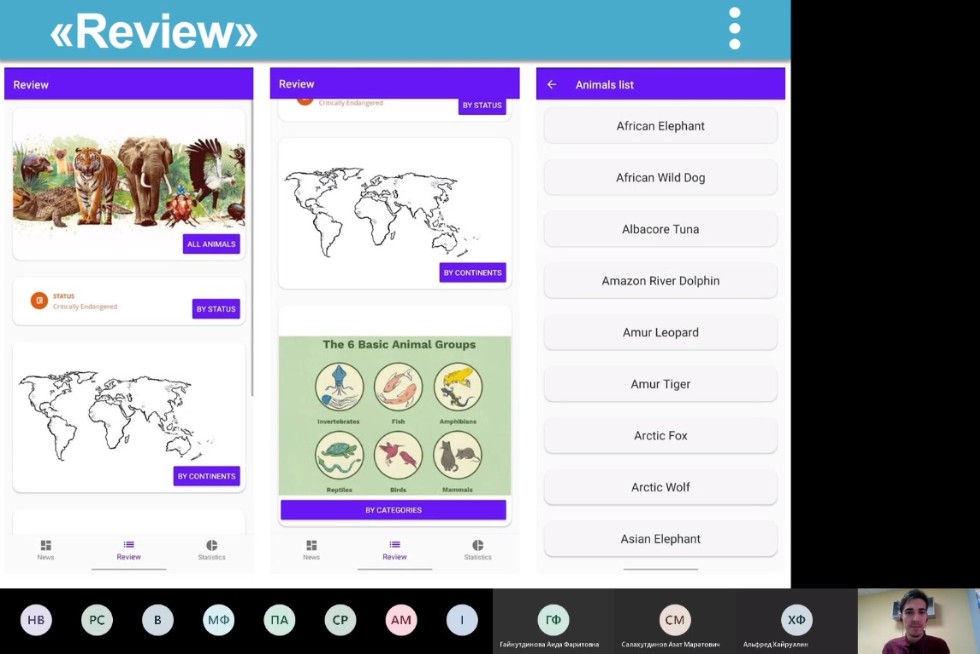Click the НВ participant avatar
The width and height of the screenshot is (980, 654).
pos(36,620)
